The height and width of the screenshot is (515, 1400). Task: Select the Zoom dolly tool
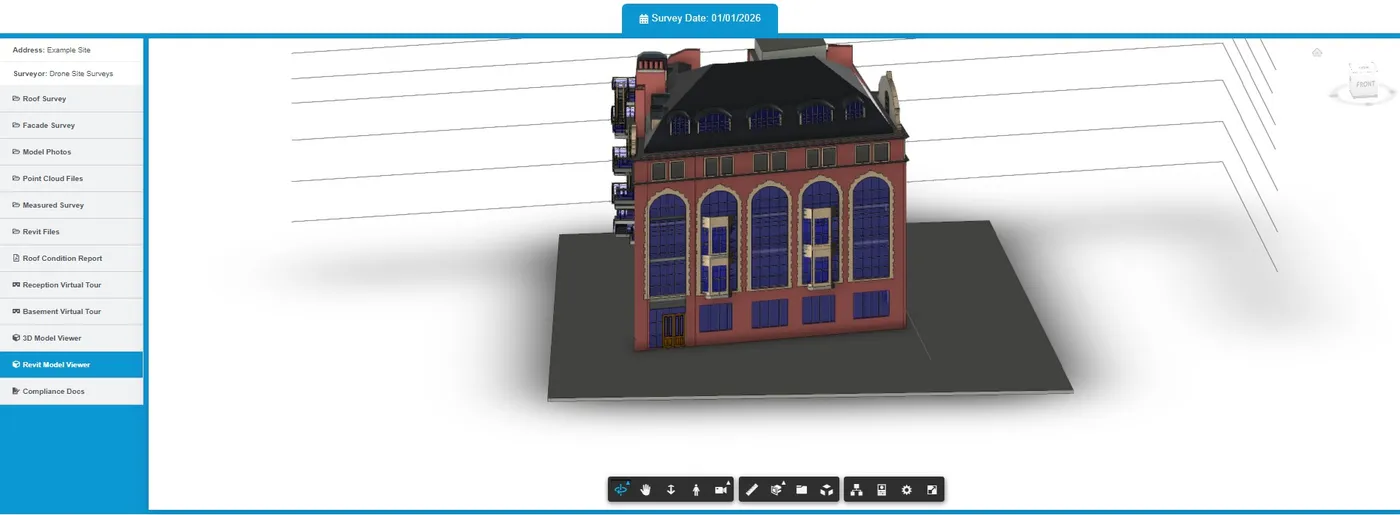(x=671, y=489)
